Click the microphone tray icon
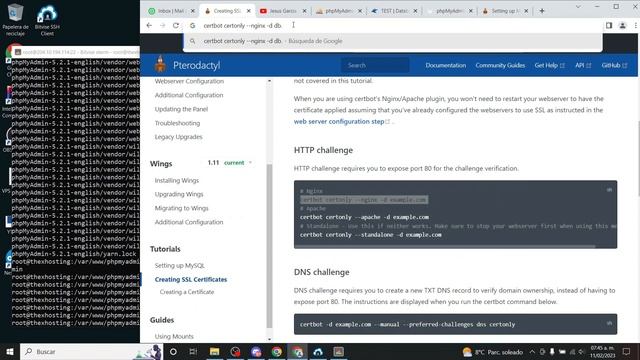640x360 pixels. (552, 351)
